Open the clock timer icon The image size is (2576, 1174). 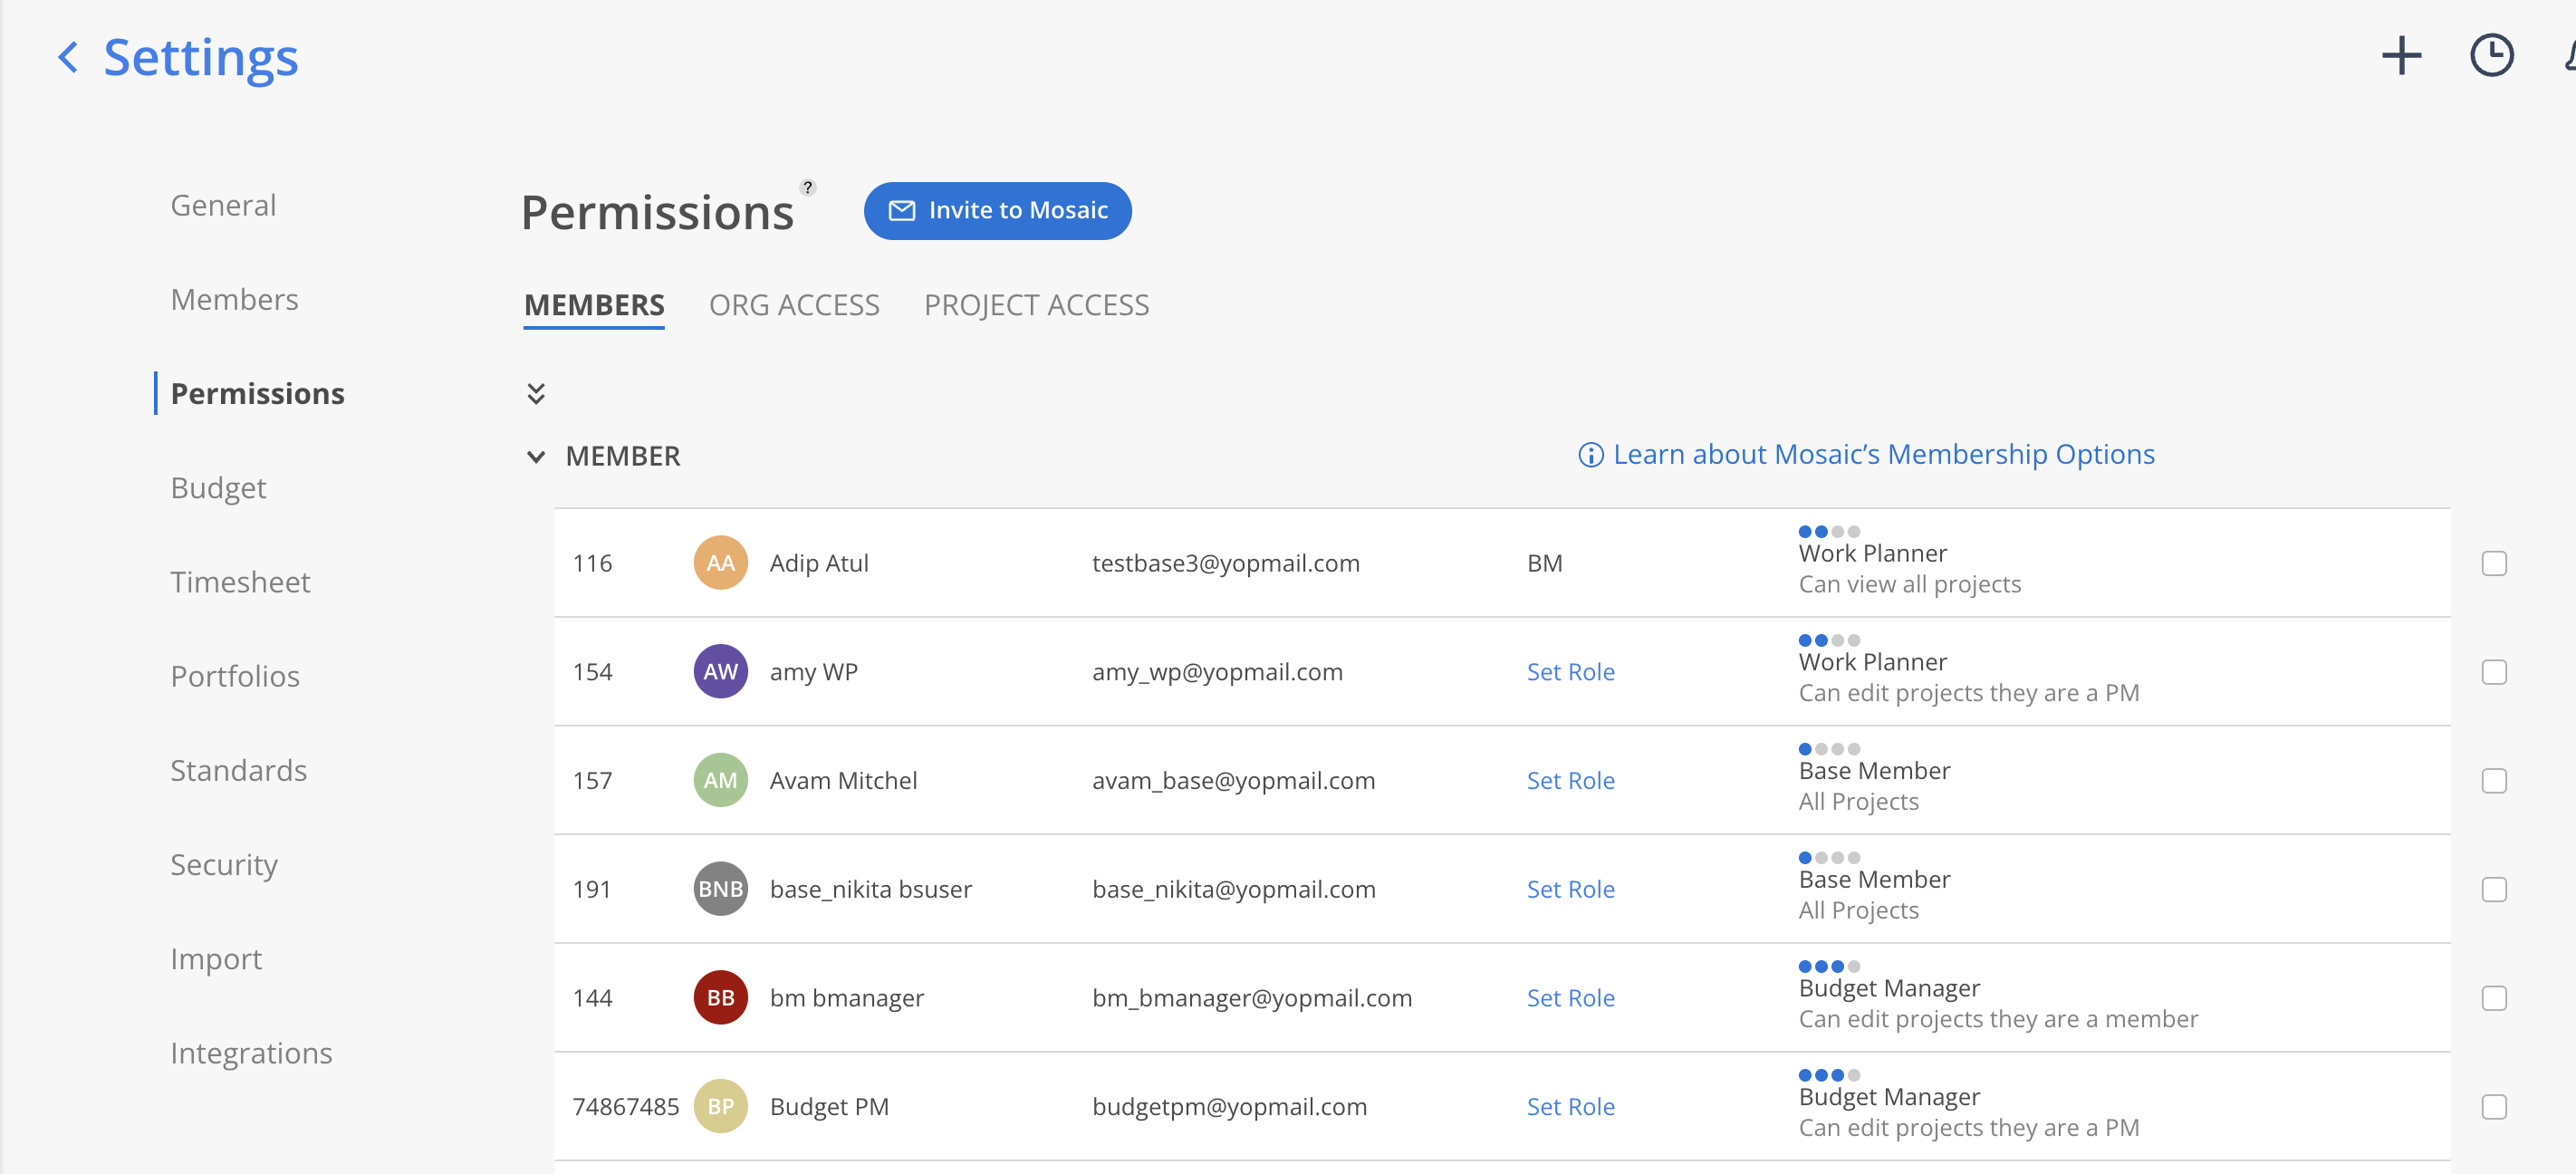click(x=2491, y=55)
